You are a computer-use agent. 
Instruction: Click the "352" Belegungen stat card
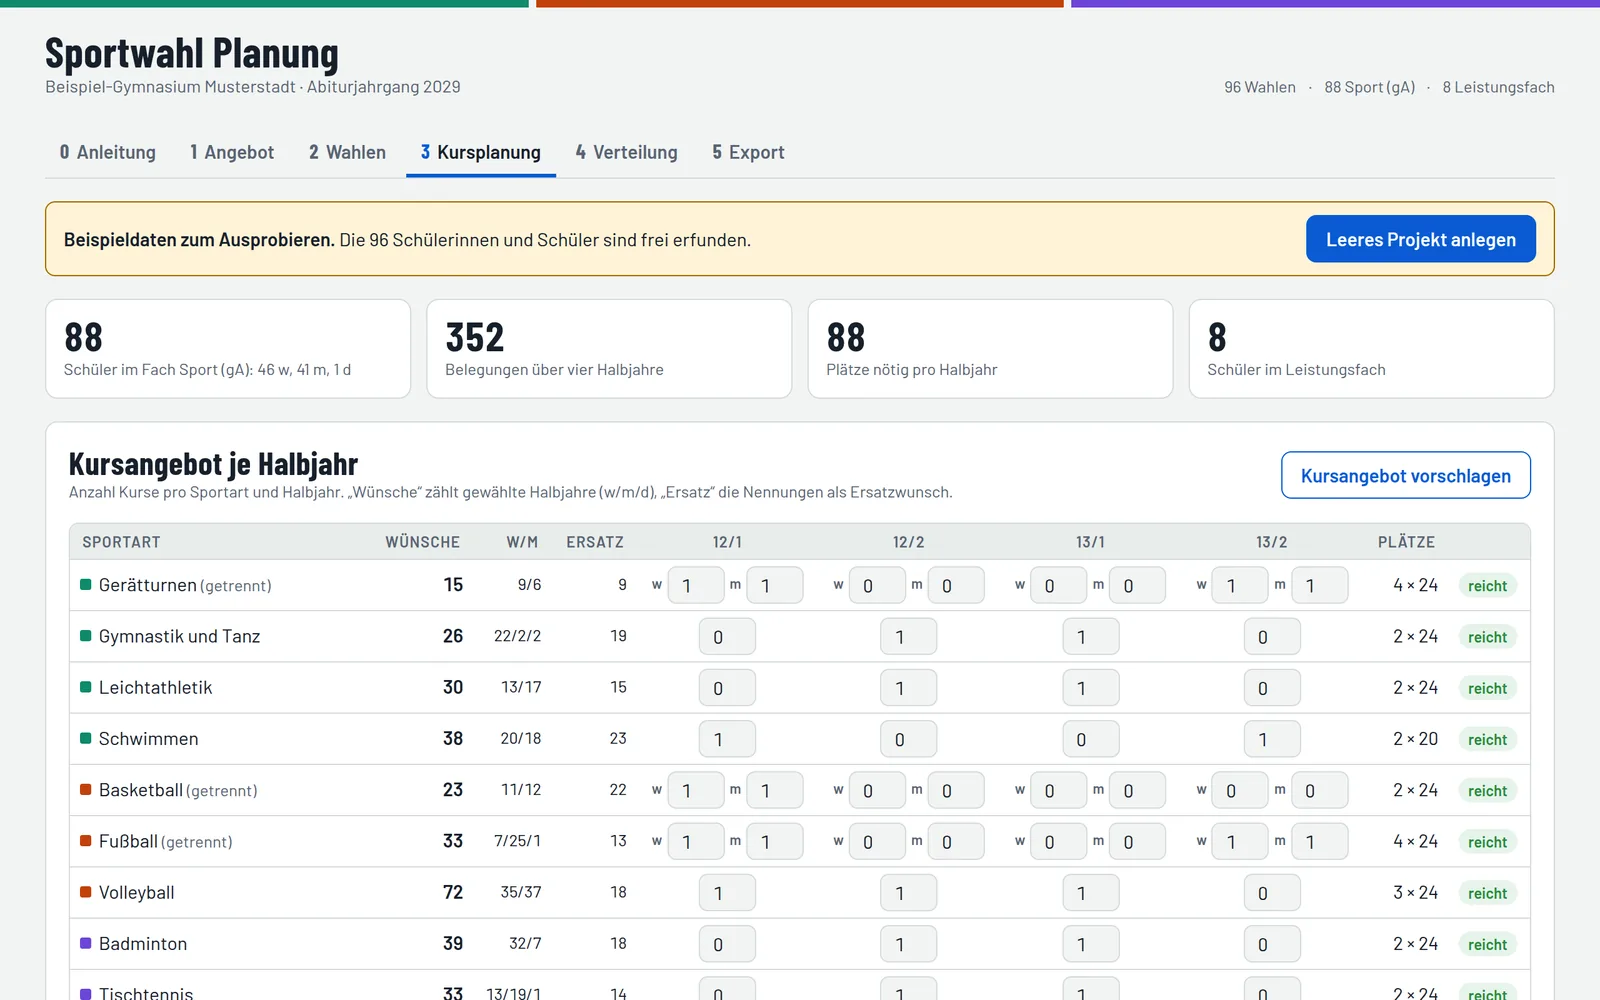pyautogui.click(x=609, y=349)
